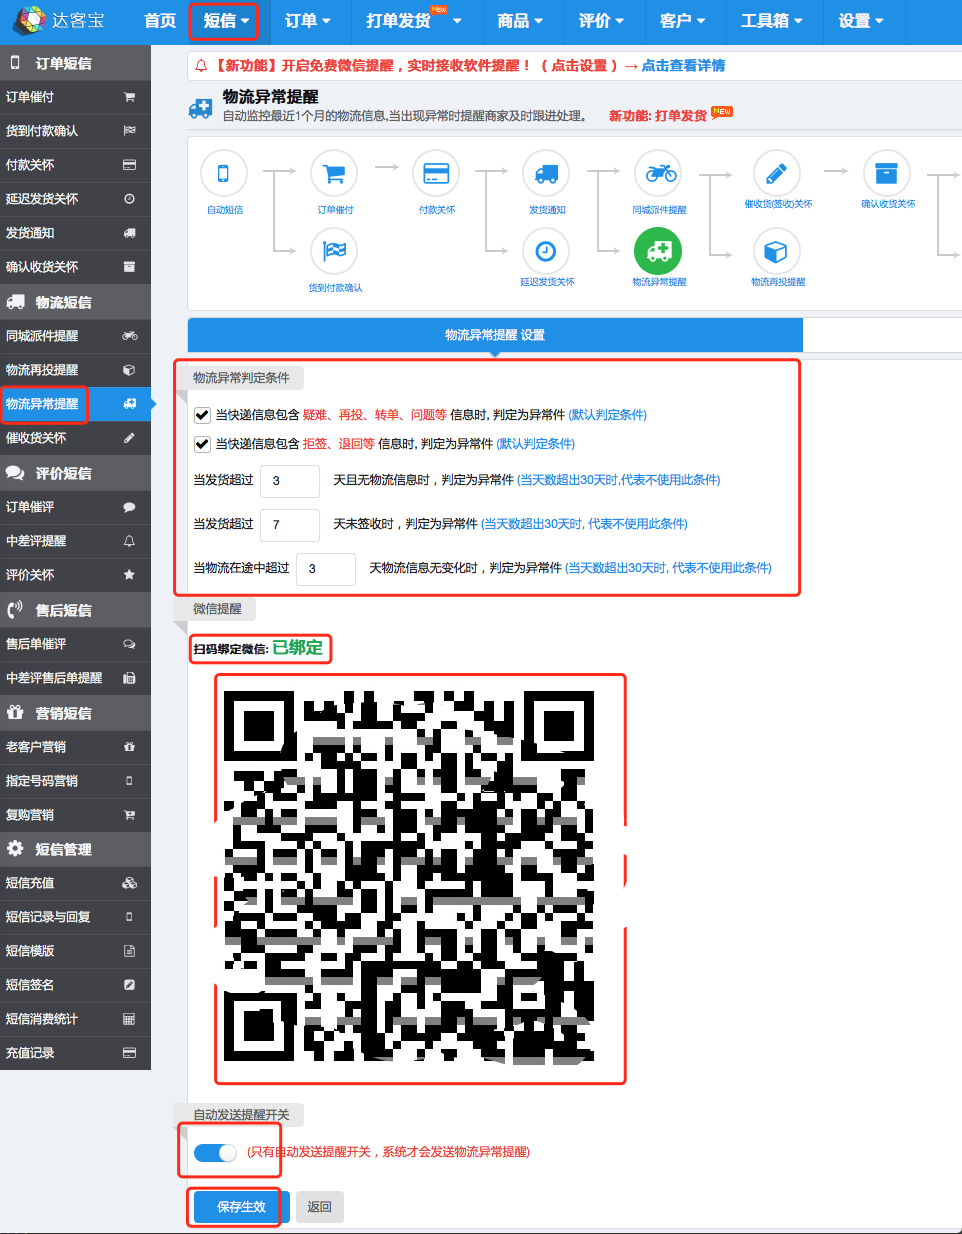Viewport: 962px width, 1234px height.
Task: Expand the 打单发货 top menu
Action: coord(414,21)
